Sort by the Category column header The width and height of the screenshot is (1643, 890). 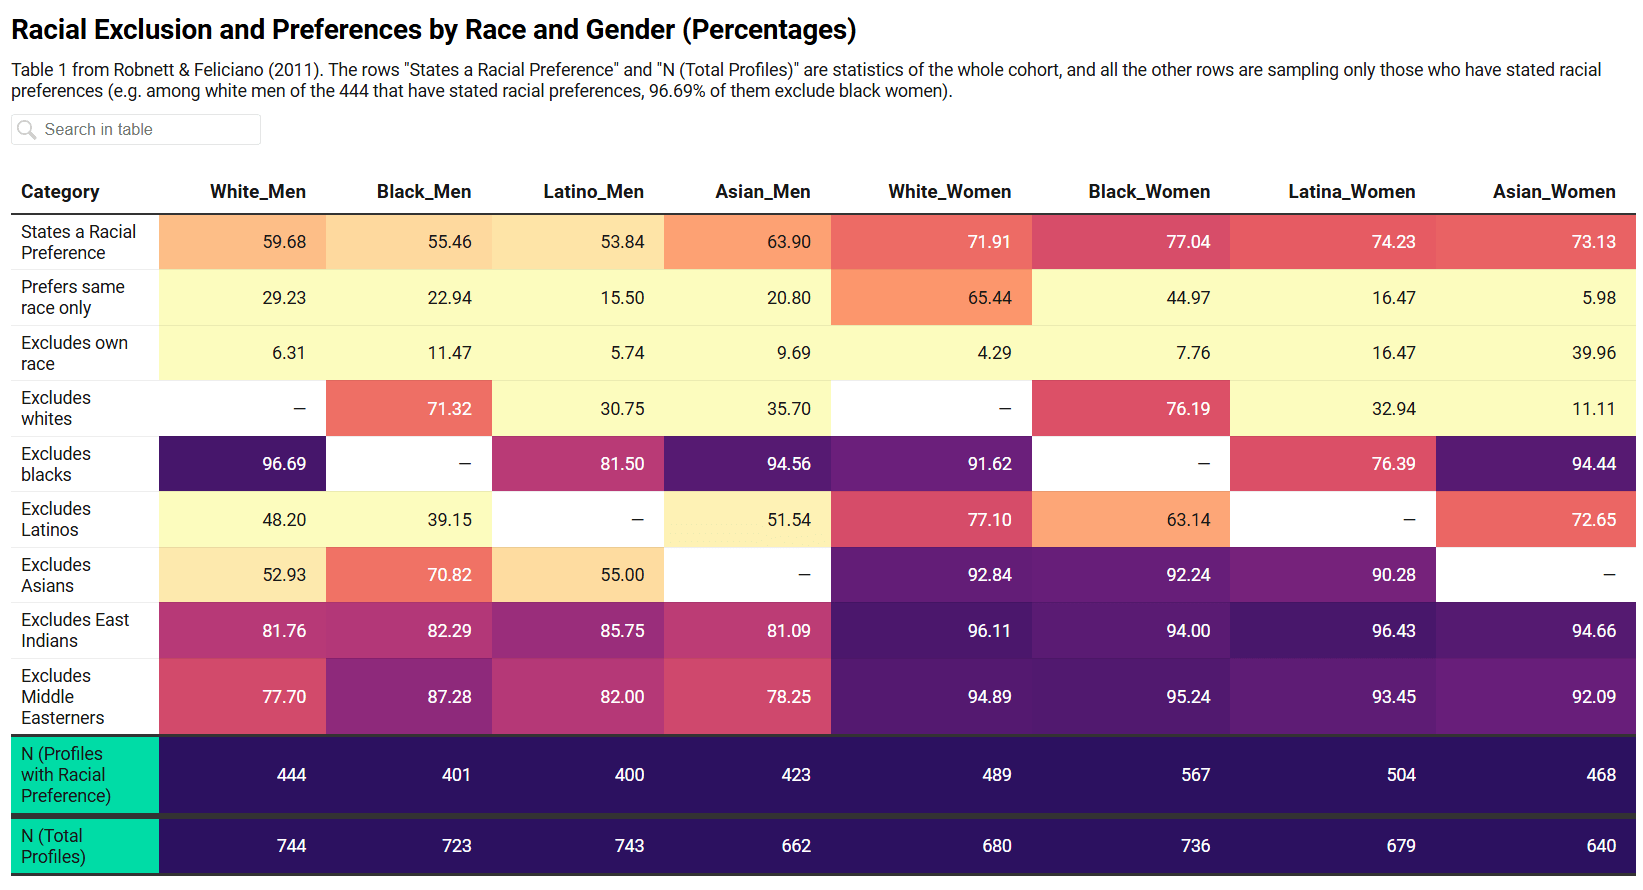(60, 192)
